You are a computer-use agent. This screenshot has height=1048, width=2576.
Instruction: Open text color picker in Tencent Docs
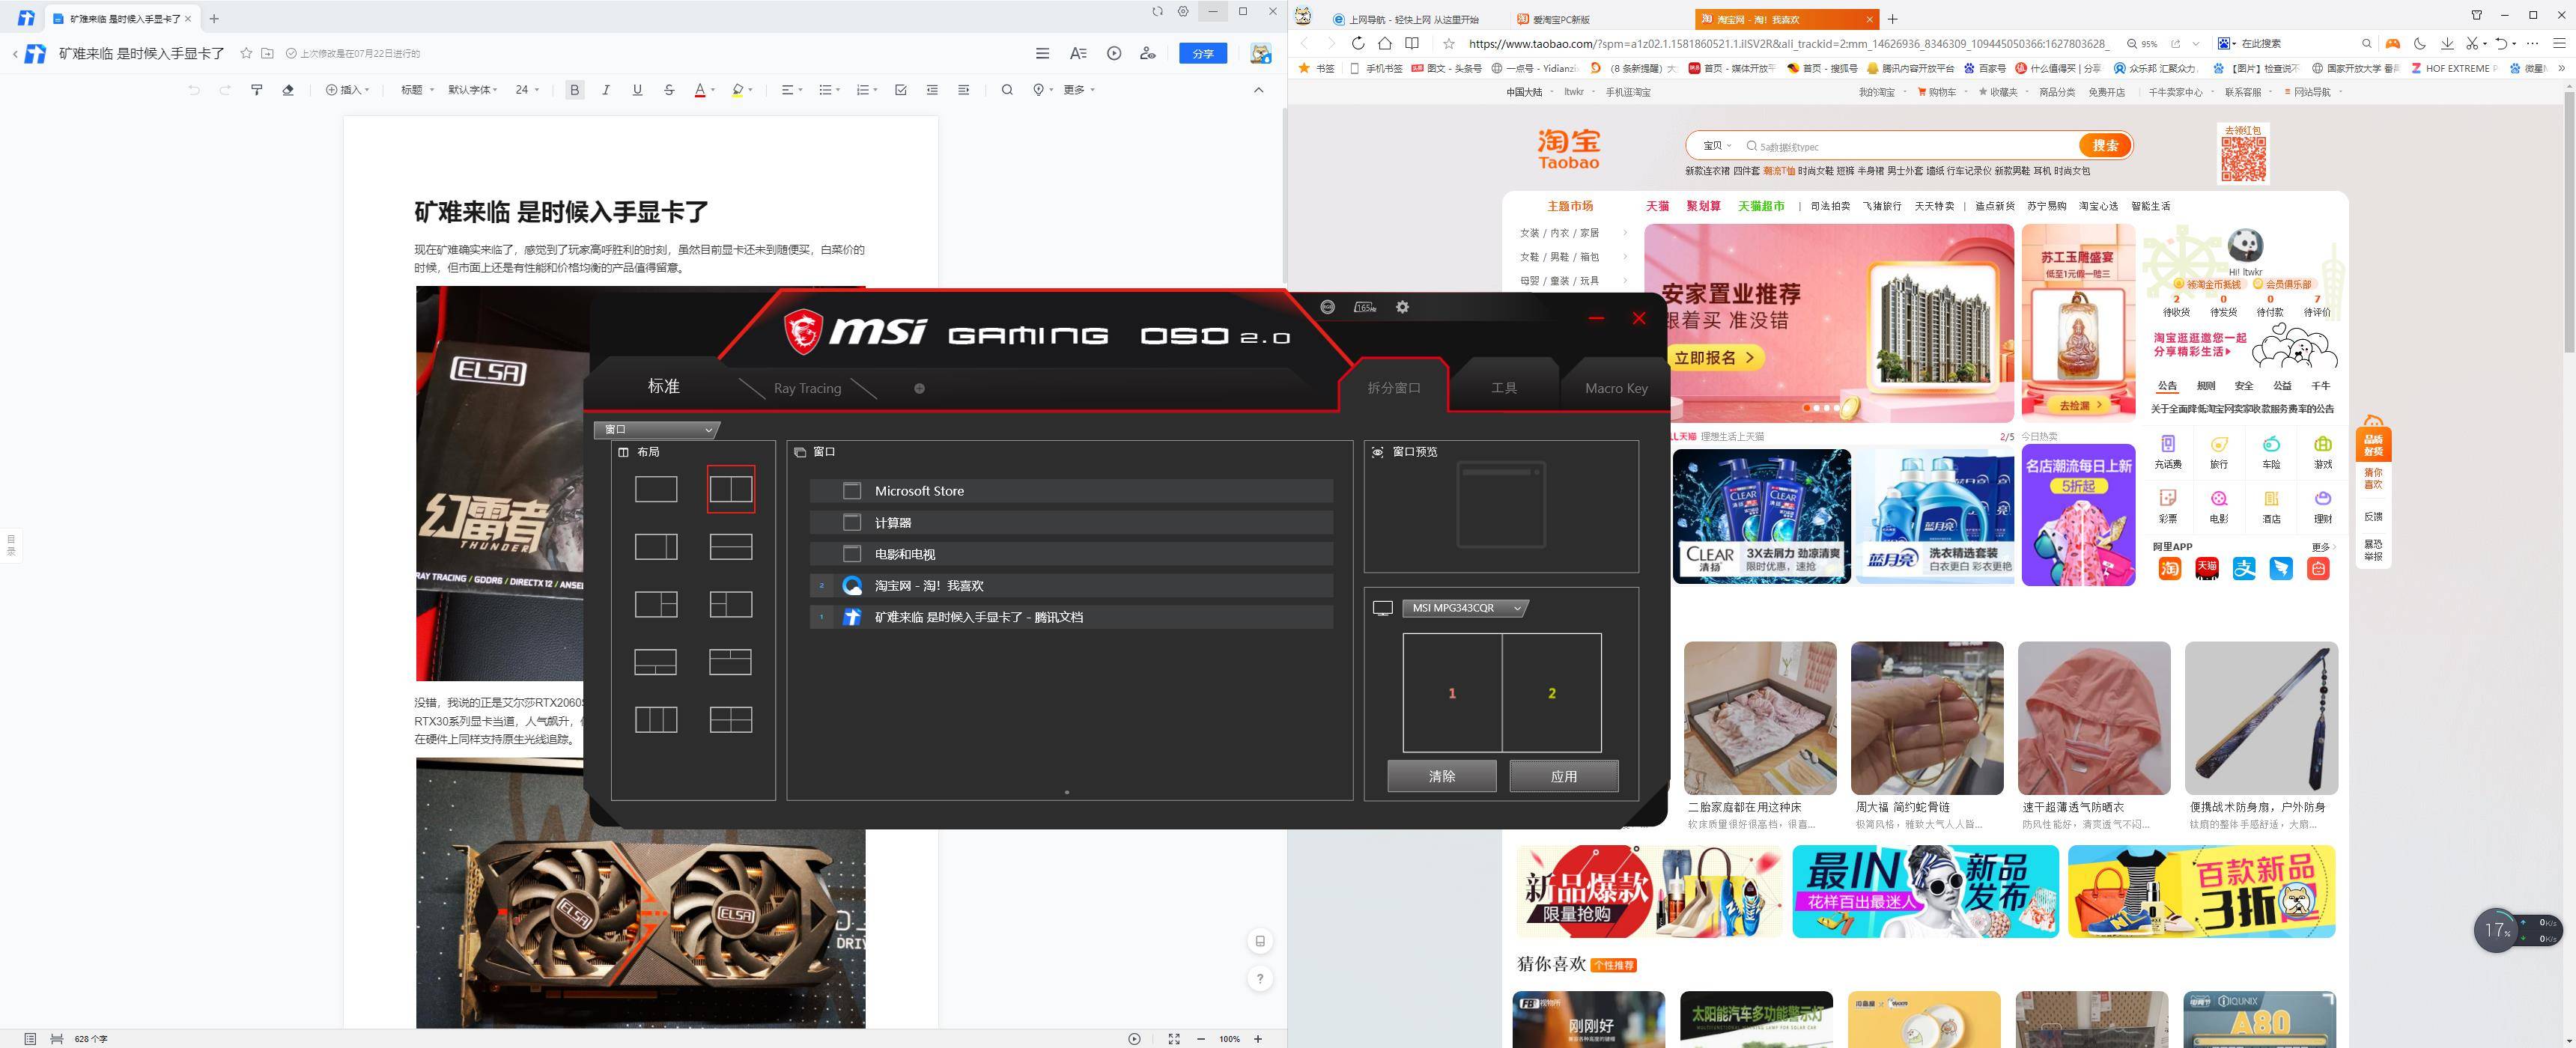pyautogui.click(x=704, y=90)
